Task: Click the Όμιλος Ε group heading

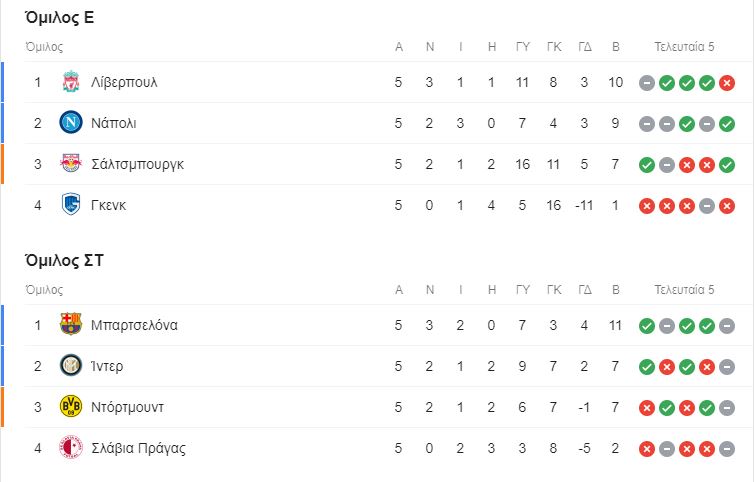Action: pos(59,17)
